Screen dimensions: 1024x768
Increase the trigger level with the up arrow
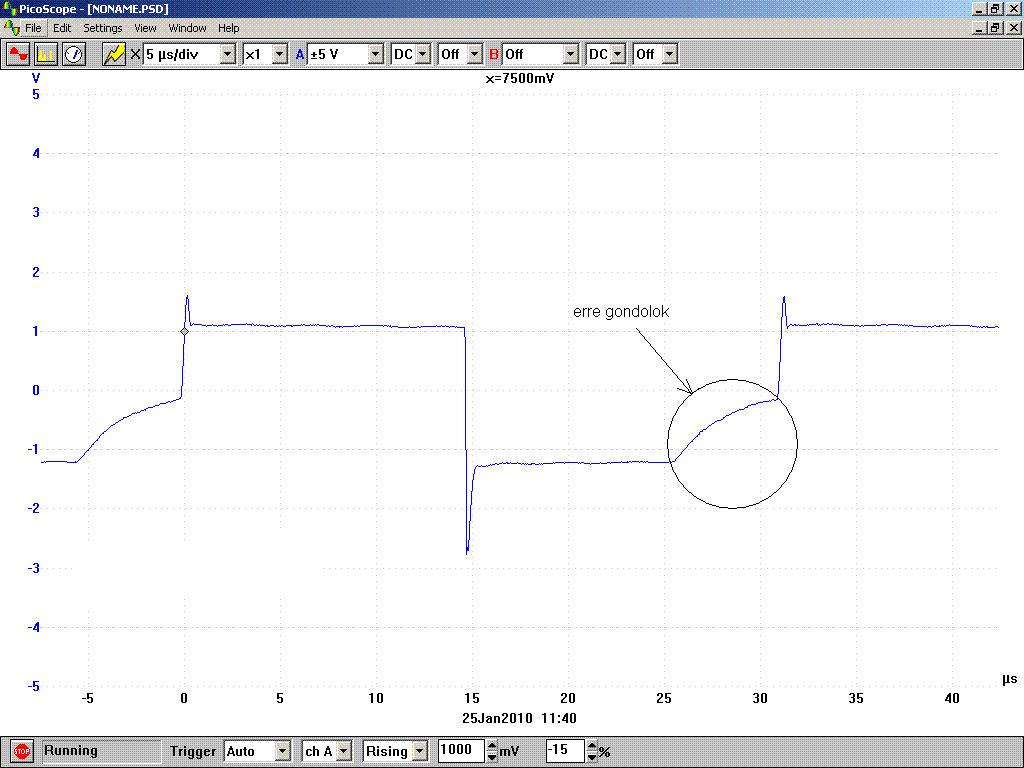click(492, 745)
